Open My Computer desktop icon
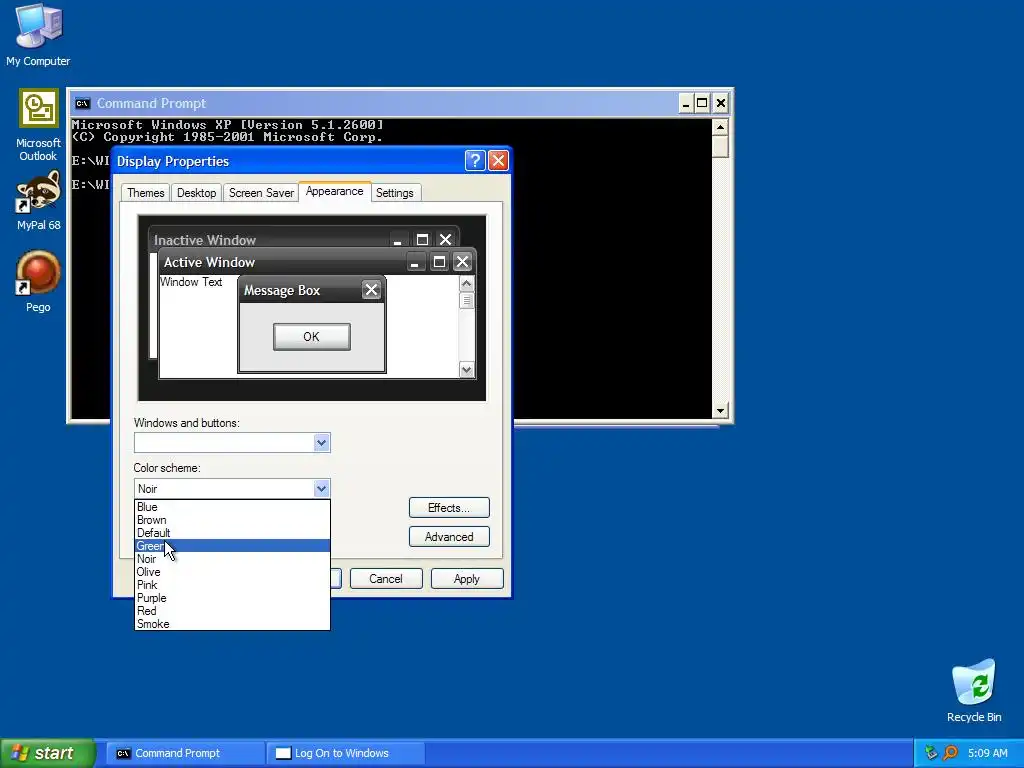1024x768 pixels. pyautogui.click(x=38, y=35)
